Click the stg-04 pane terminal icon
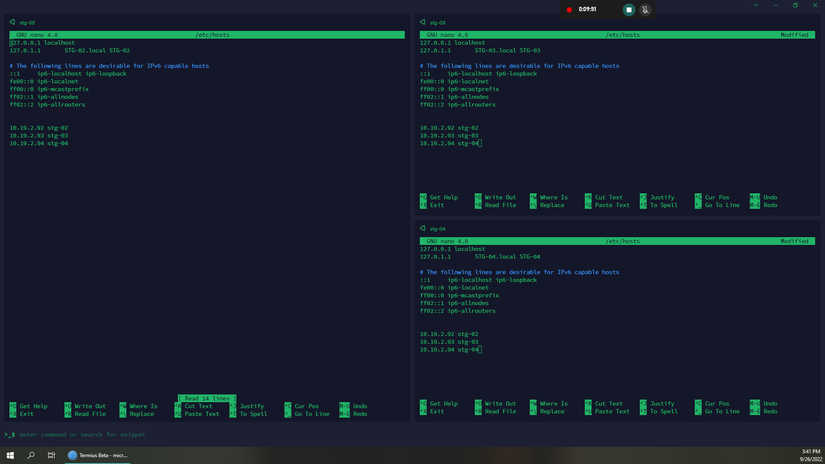Screen dimensions: 825x464 tap(422, 229)
